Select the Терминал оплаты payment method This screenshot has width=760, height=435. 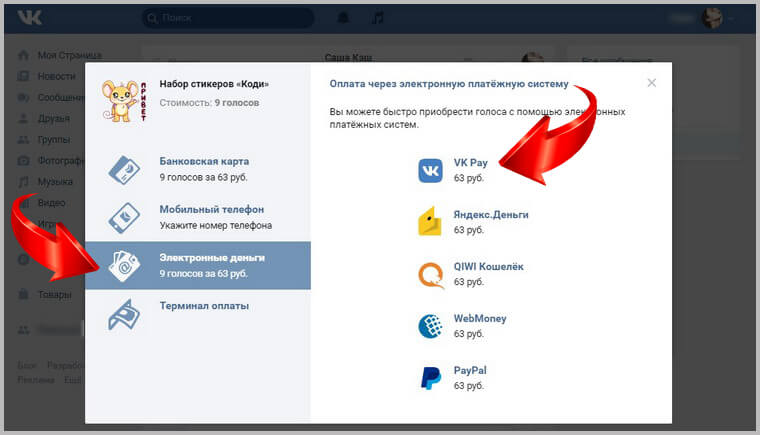[x=198, y=313]
